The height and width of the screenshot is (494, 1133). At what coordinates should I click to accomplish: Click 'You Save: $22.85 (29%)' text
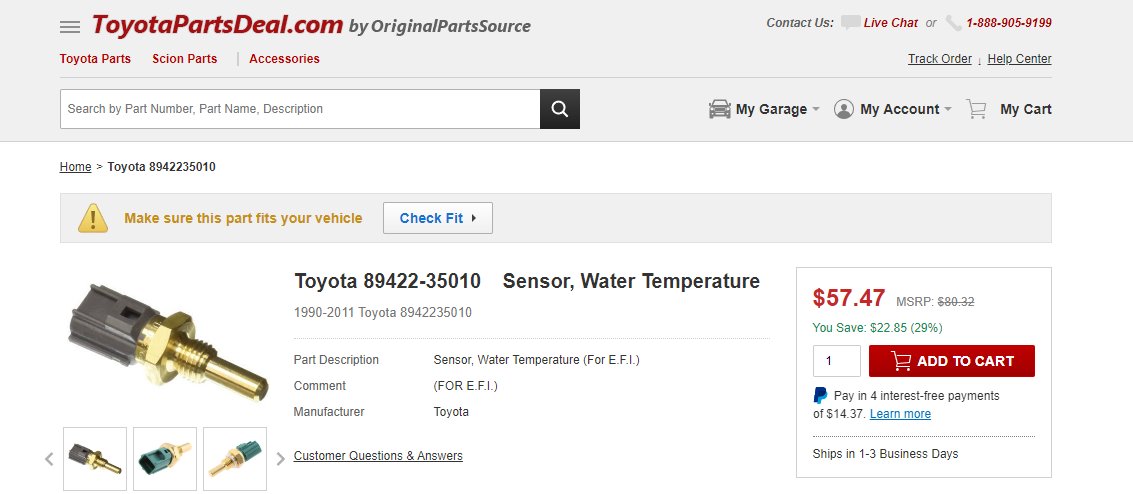(877, 328)
